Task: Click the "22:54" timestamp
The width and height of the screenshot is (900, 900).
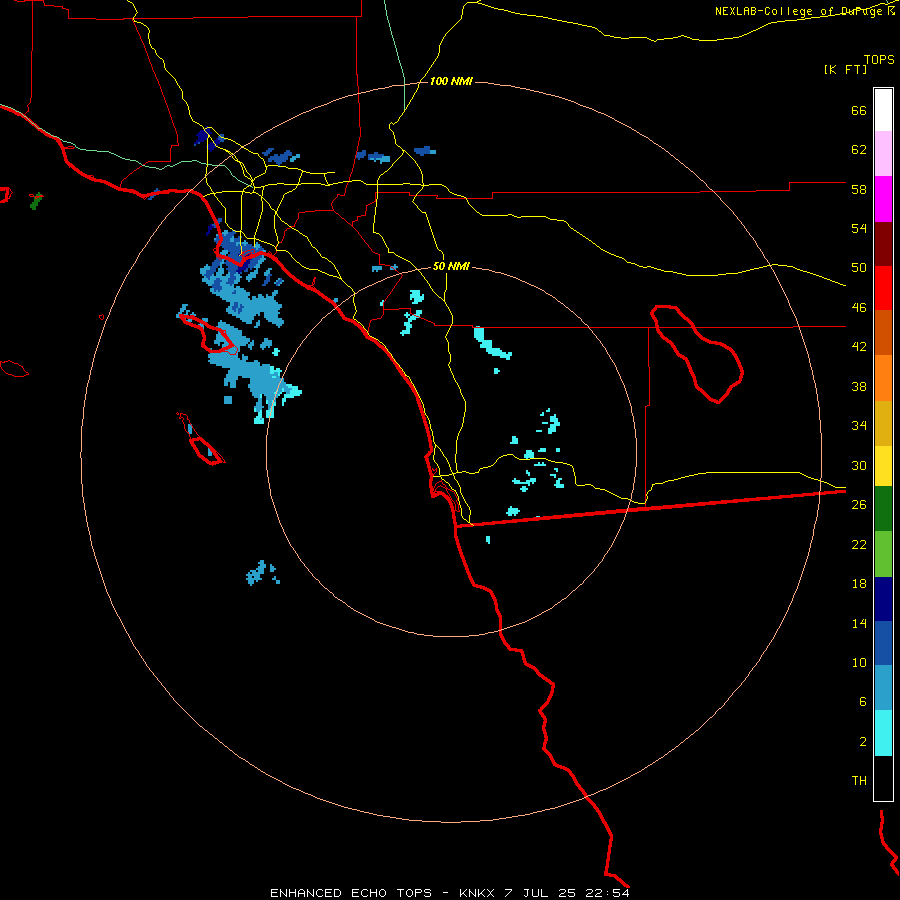Action: click(608, 893)
